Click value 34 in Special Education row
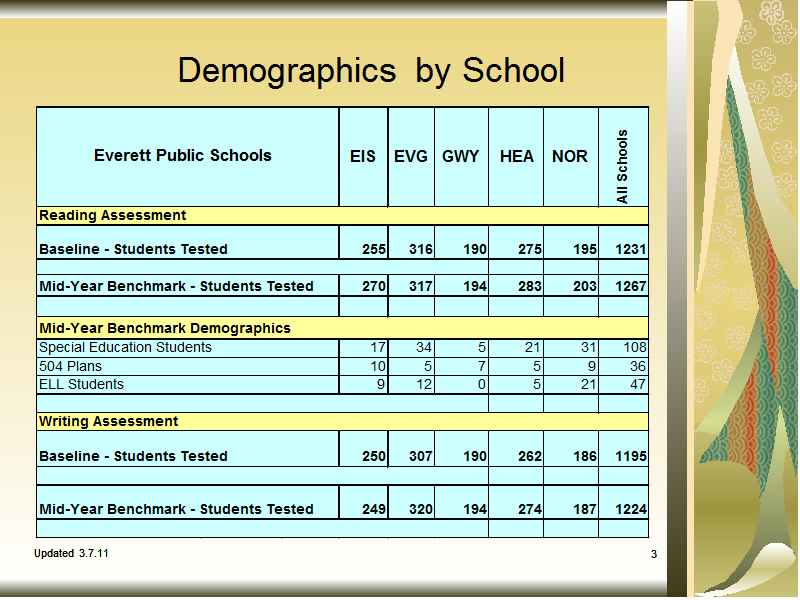Viewport: 800px width, 600px height. [x=424, y=347]
